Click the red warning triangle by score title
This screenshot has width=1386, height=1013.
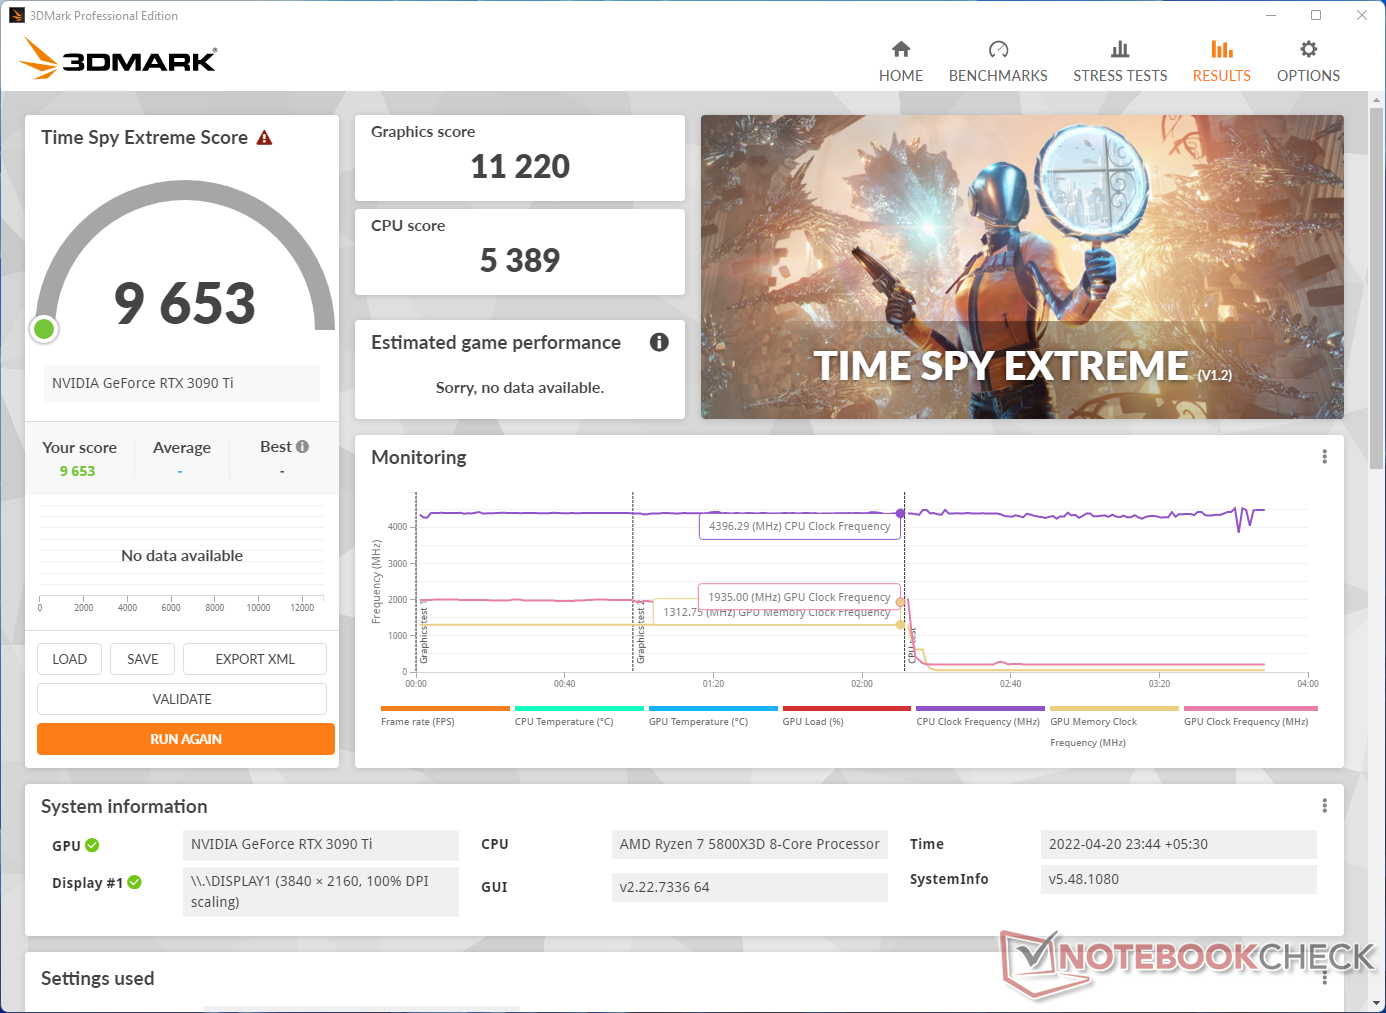[x=264, y=138]
